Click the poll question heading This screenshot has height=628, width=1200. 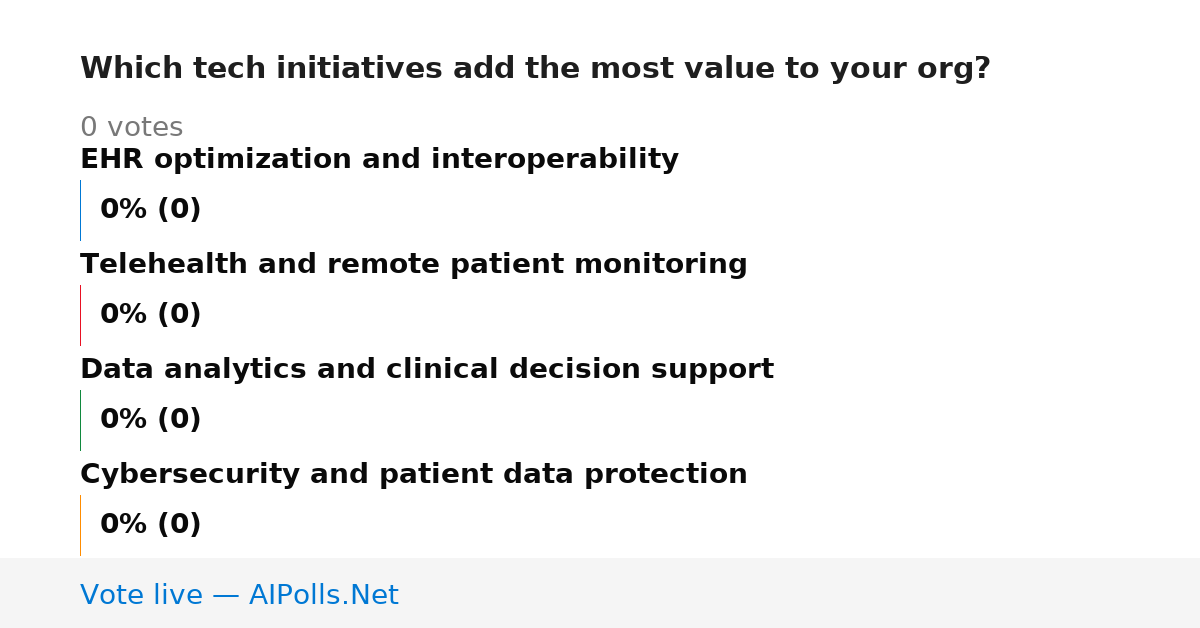(535, 69)
